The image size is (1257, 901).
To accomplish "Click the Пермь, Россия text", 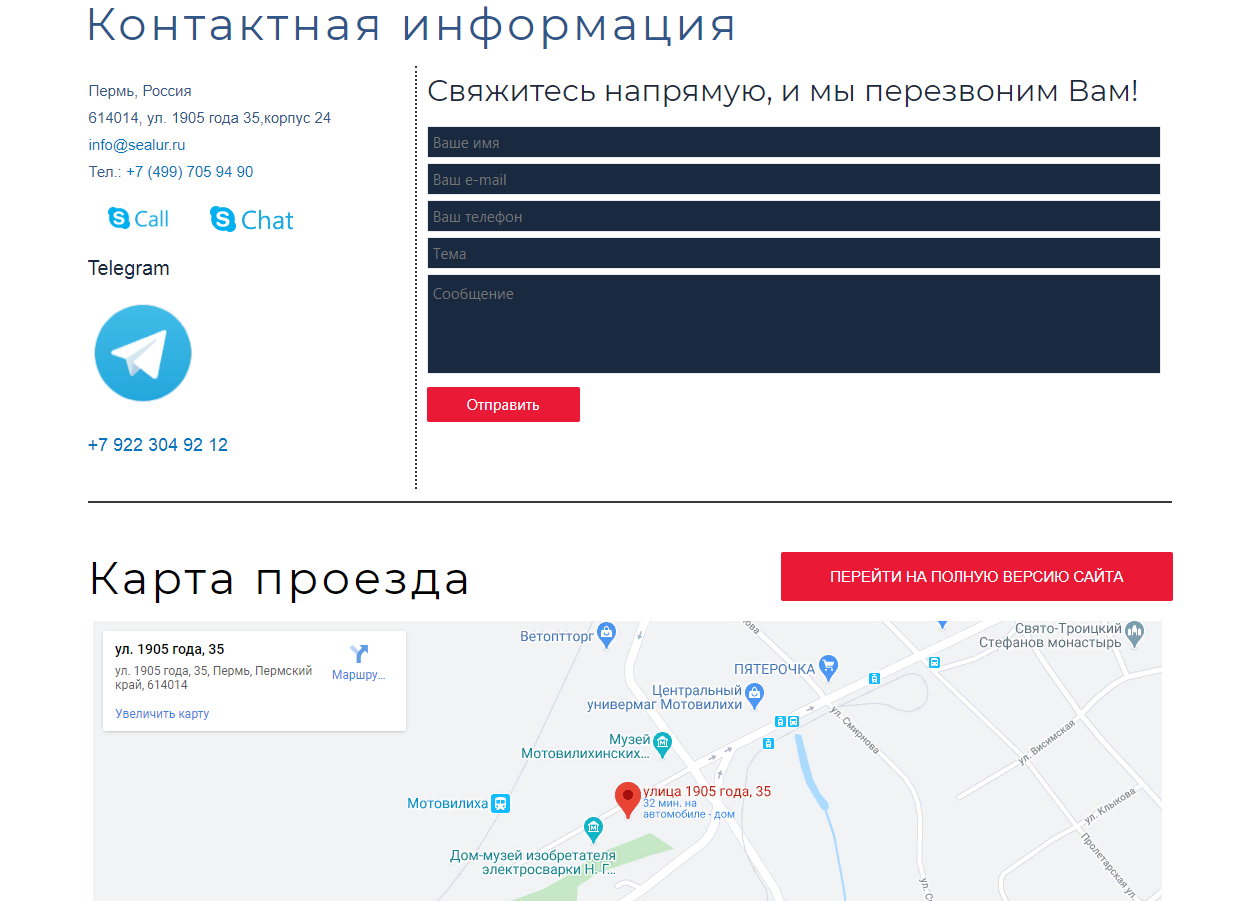I will (140, 91).
